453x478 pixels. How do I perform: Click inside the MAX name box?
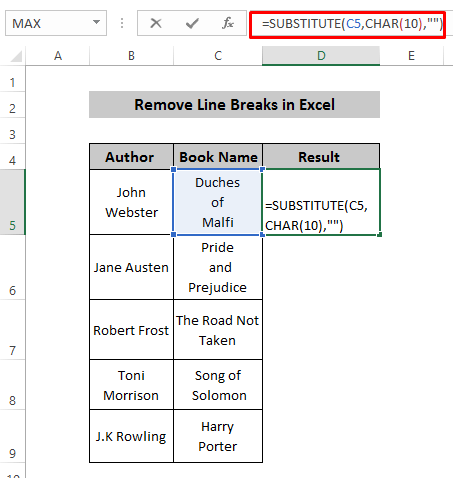click(x=48, y=23)
